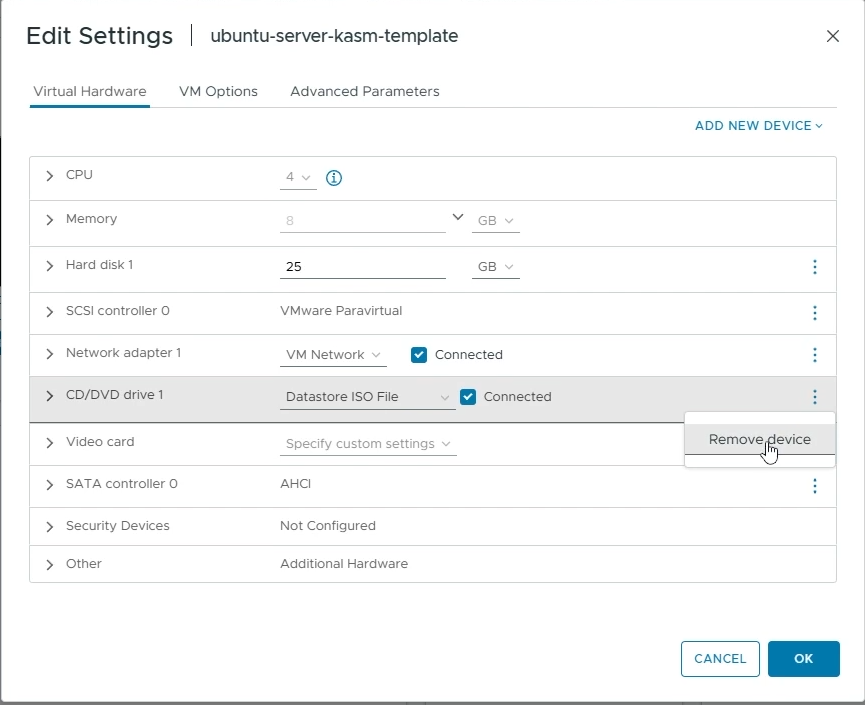
Task: Open SCSI controller 0 actions menu
Action: pos(814,312)
